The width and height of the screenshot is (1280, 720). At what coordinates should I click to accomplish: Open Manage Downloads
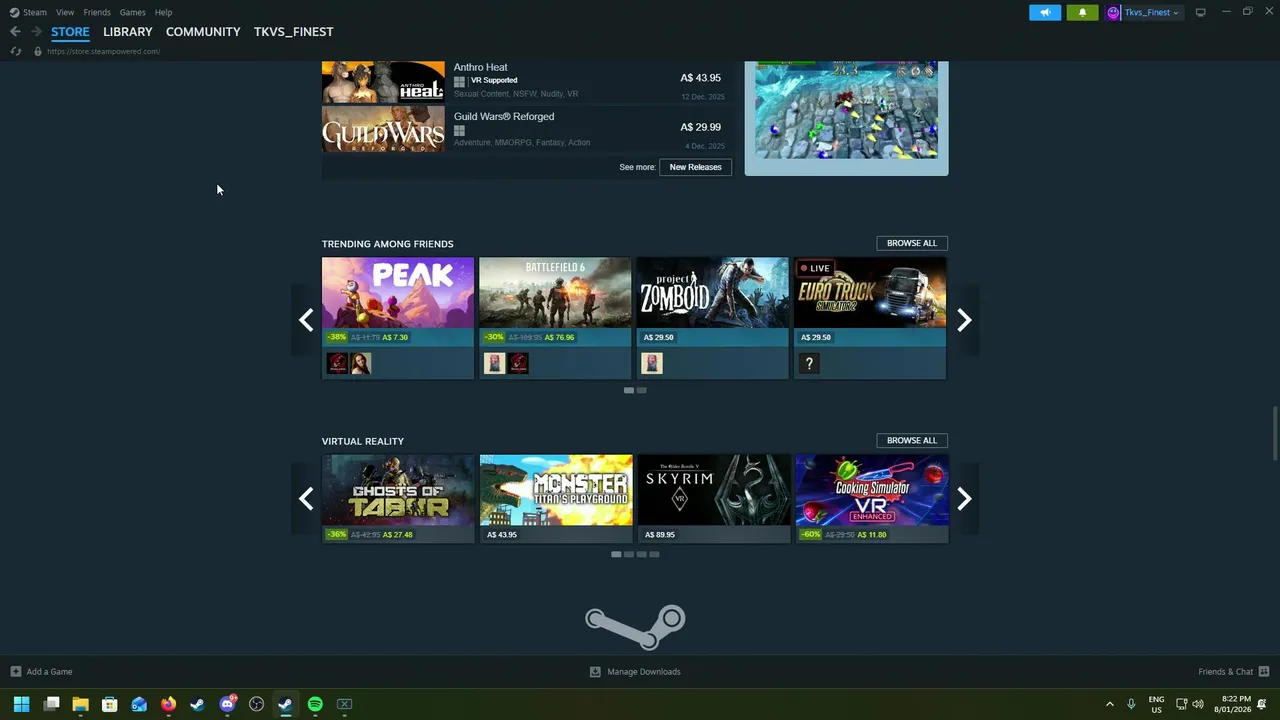point(644,672)
